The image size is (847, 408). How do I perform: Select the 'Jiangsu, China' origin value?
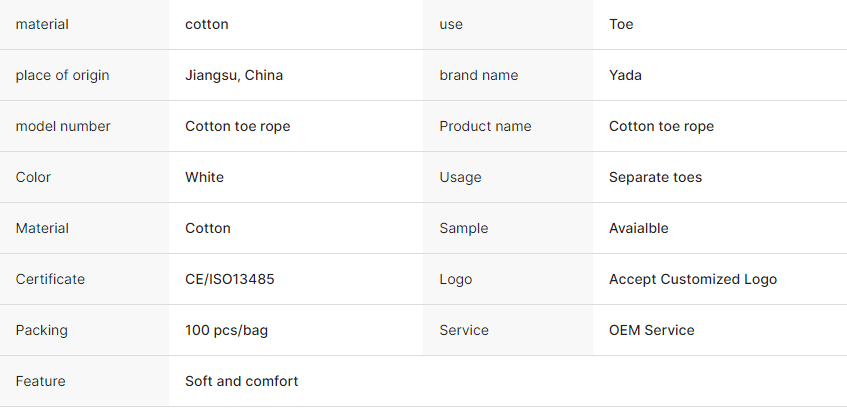(x=234, y=75)
